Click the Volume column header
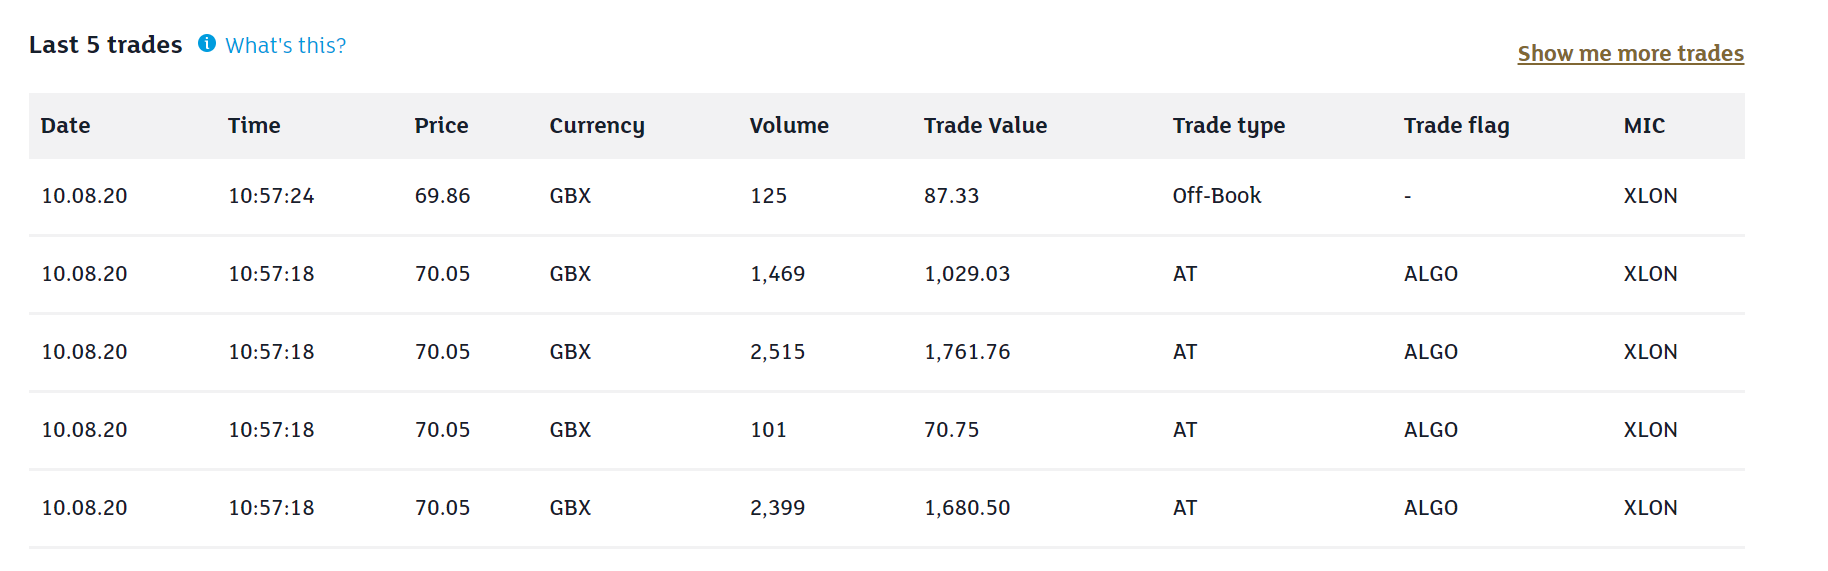 (789, 126)
